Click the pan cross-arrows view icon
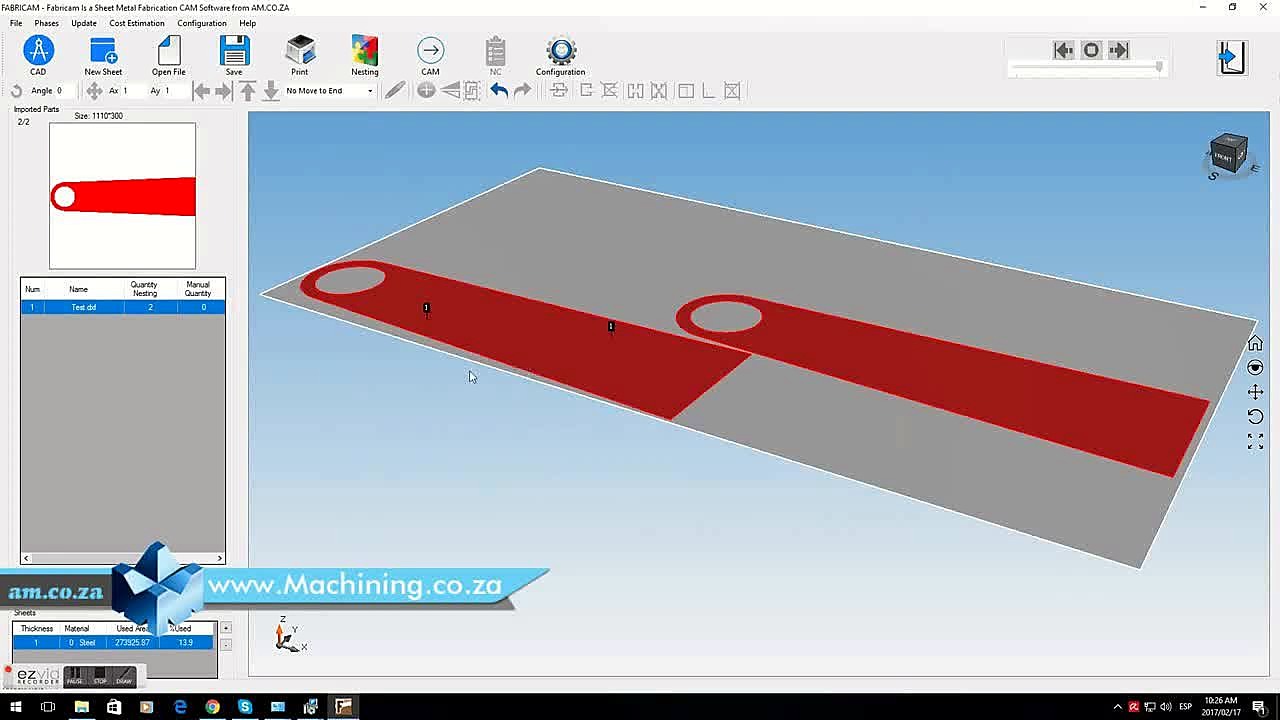This screenshot has width=1280, height=720. 1255,392
